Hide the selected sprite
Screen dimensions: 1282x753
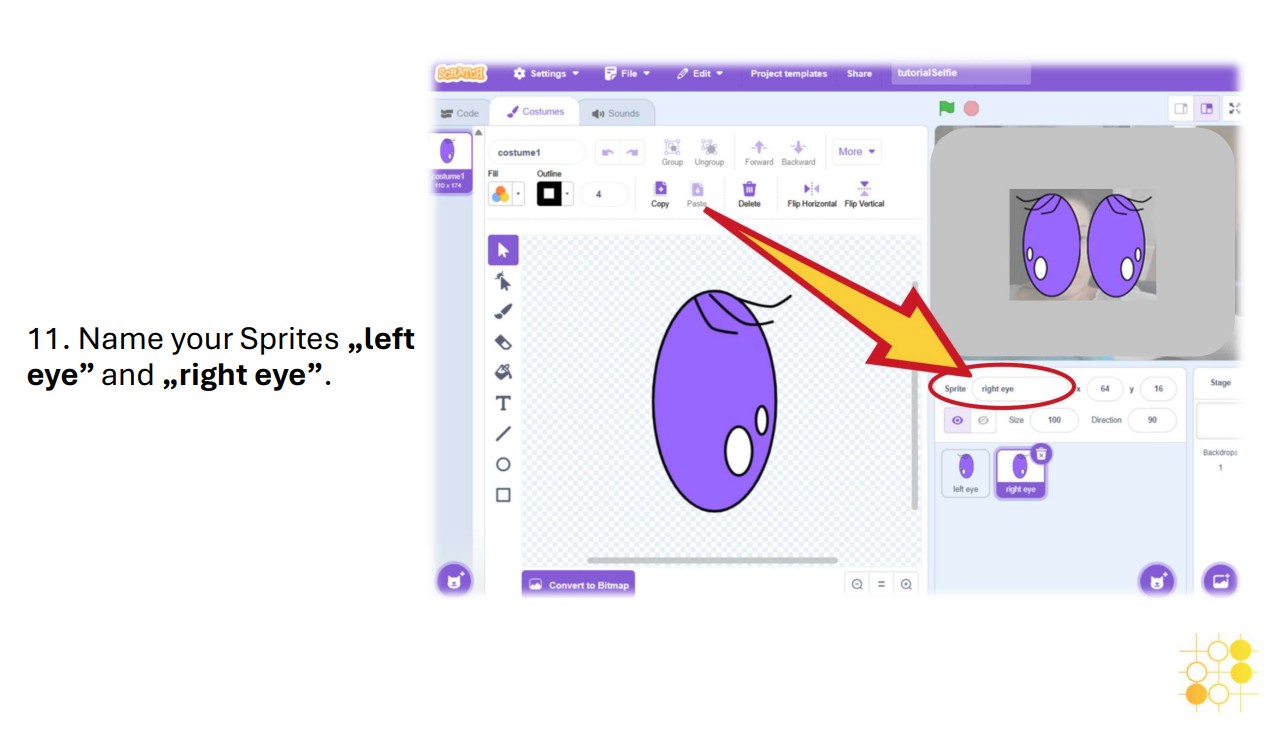[x=983, y=420]
